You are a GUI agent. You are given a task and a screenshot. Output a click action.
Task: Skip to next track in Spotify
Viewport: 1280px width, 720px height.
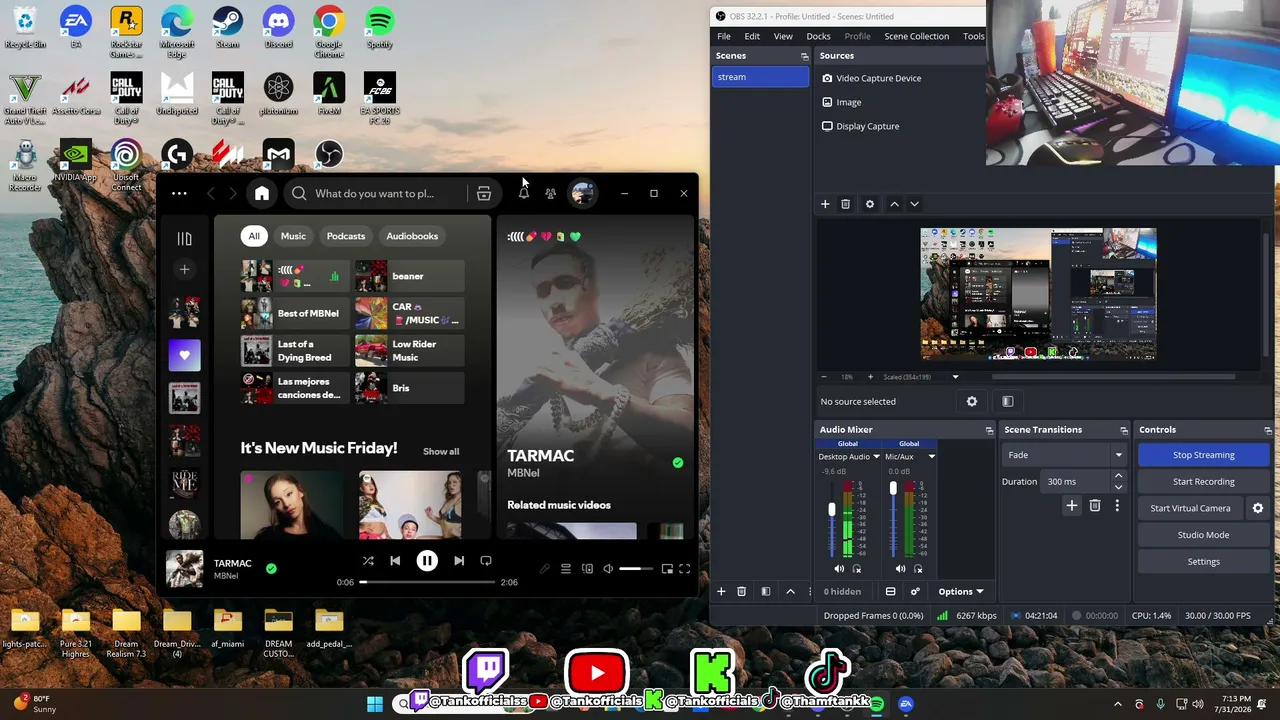(x=459, y=561)
